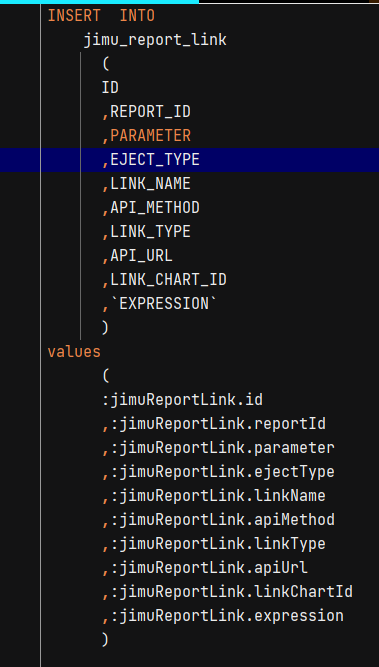Screen dimensions: 379x667
Task: Click the closing parenthesis below EXPRESSION
Action: pos(105,328)
